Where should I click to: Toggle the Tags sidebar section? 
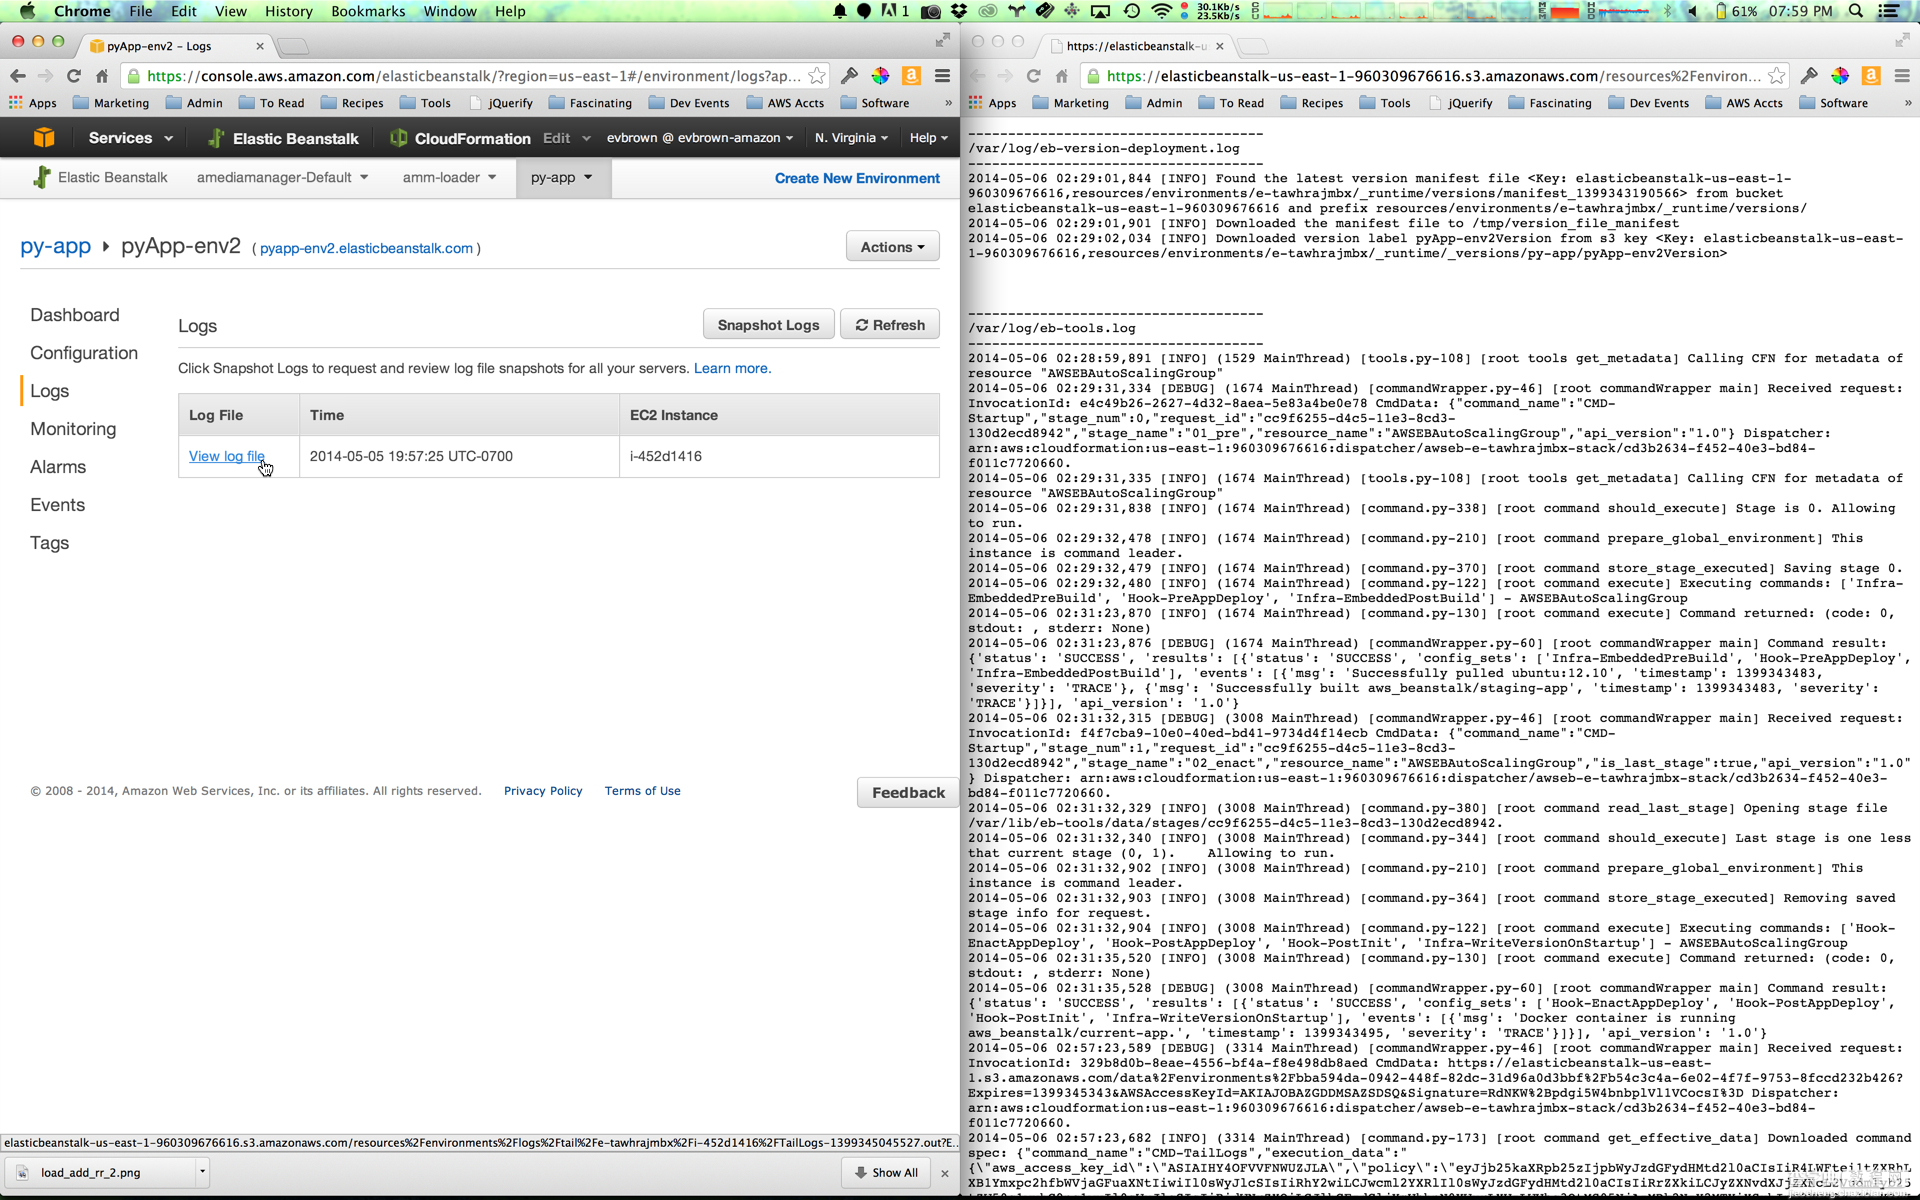click(48, 542)
